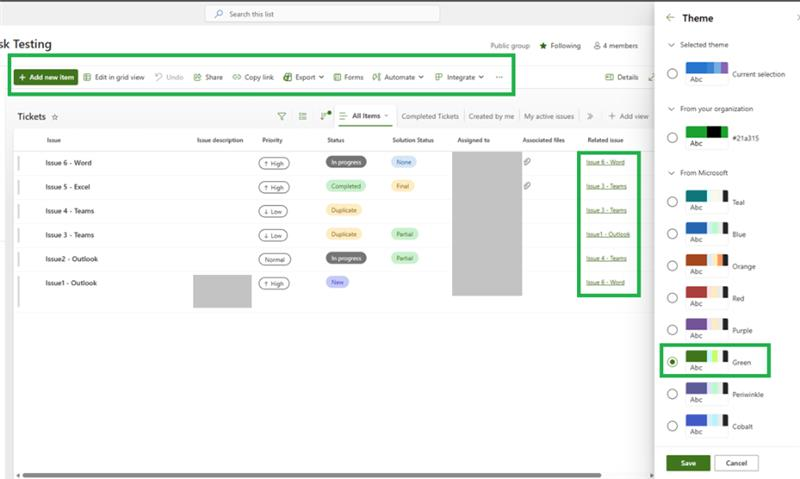Select the Teal theme radio button
Viewport: 800px width, 479px height.
click(x=672, y=202)
